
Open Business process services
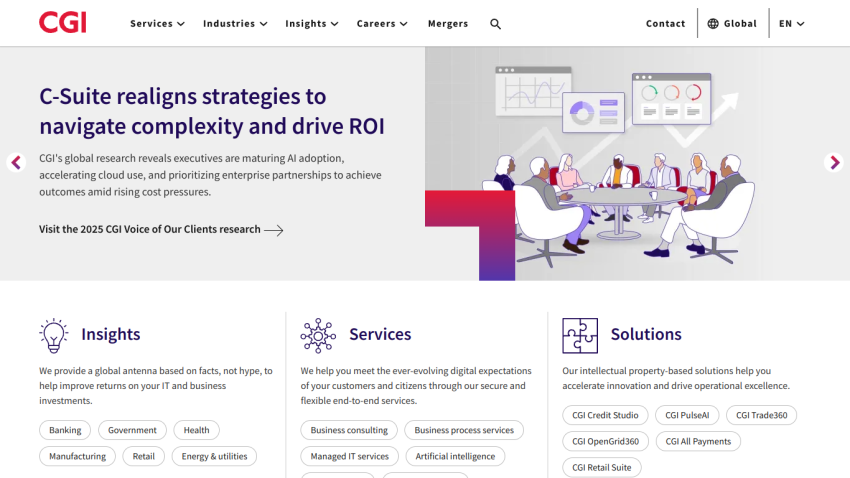tap(464, 430)
